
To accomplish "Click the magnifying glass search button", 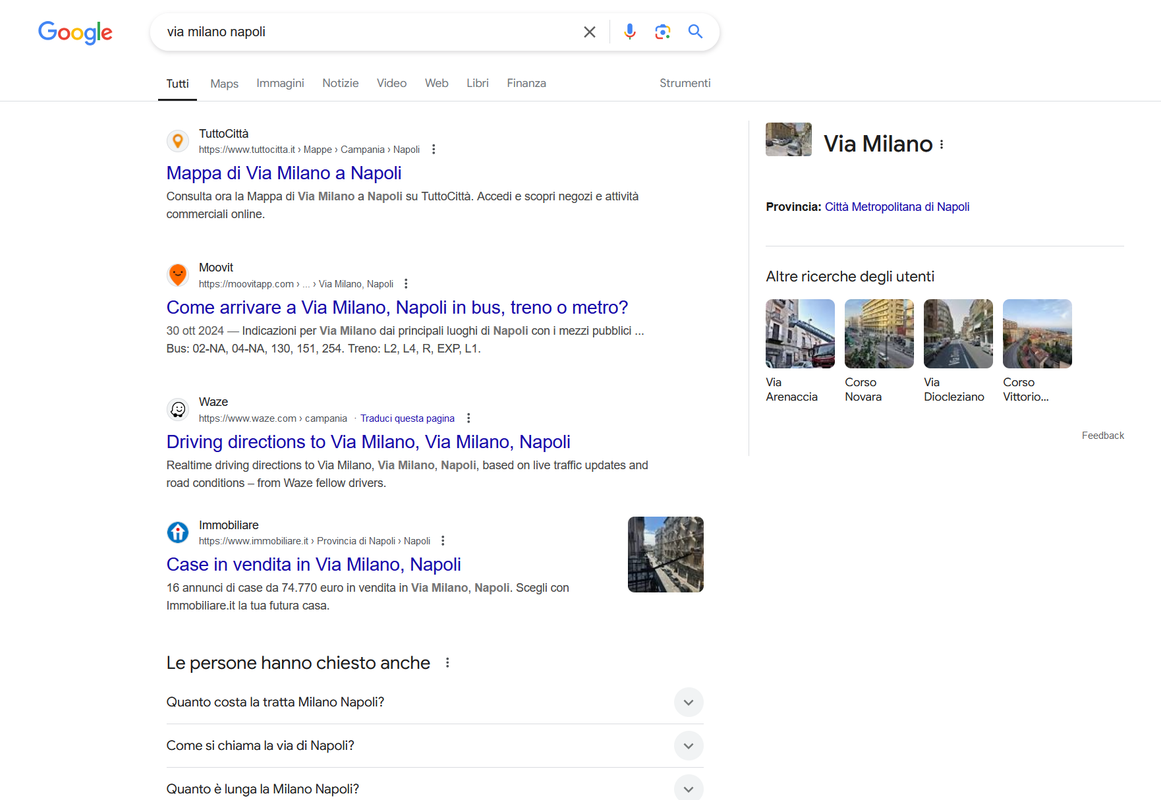I will pyautogui.click(x=695, y=32).
